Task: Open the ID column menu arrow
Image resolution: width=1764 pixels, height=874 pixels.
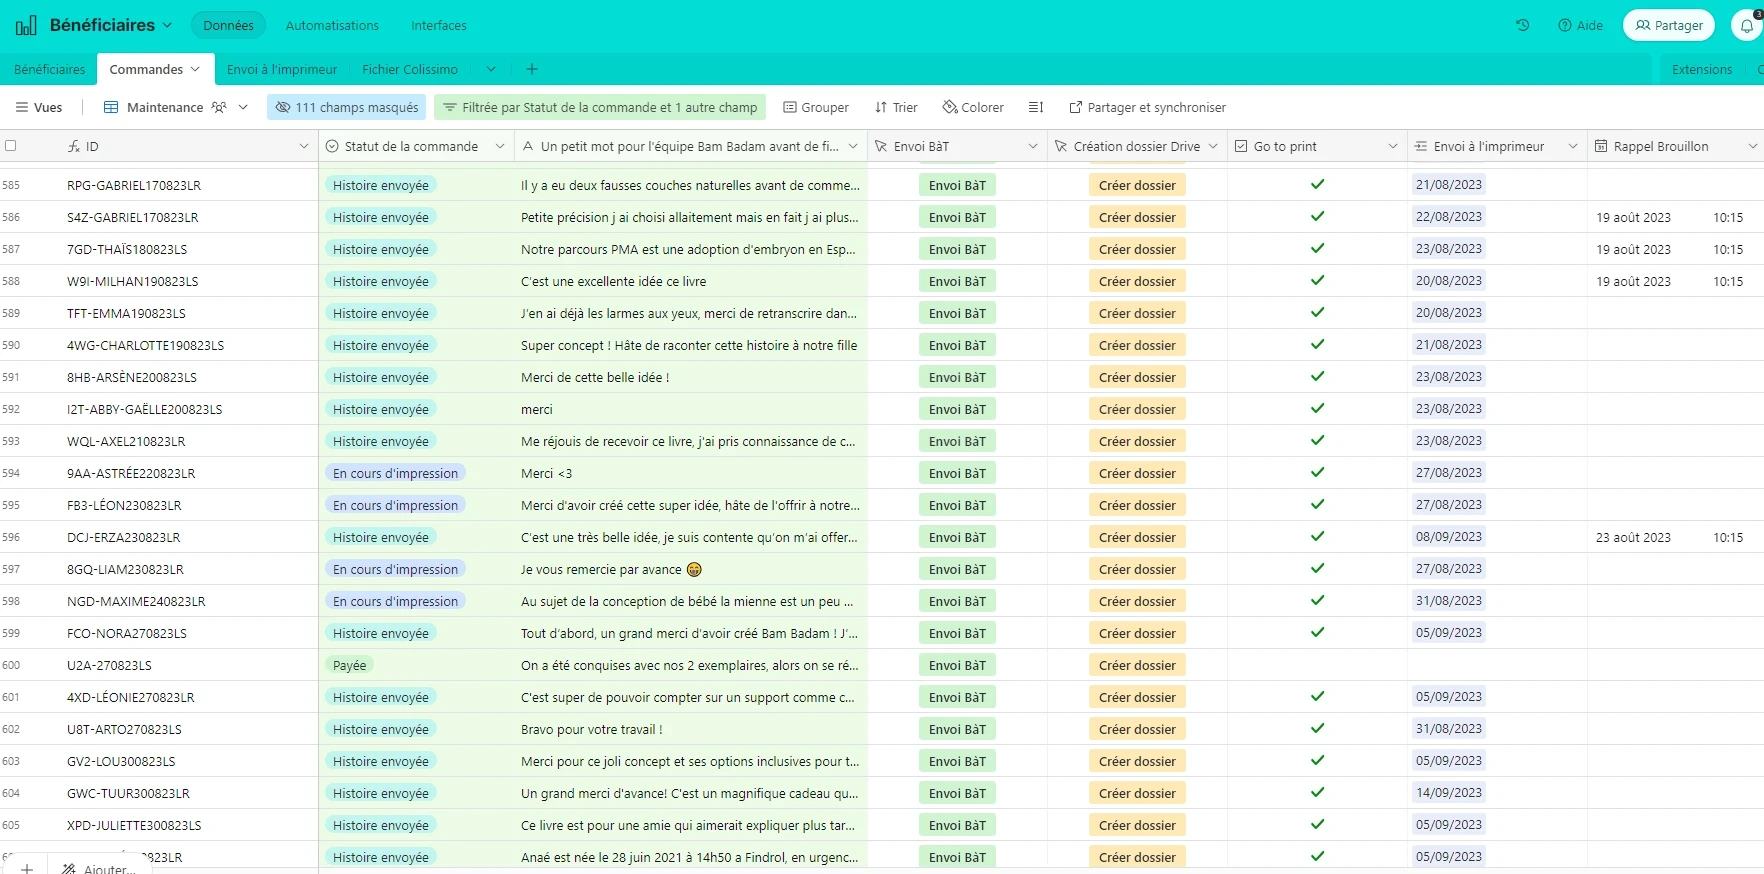Action: point(304,146)
